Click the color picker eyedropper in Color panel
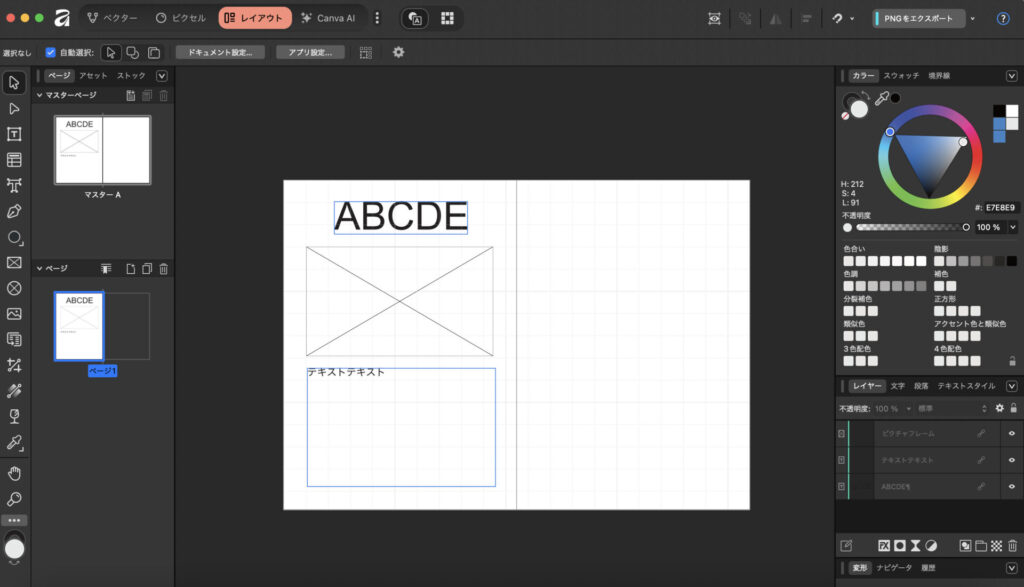Viewport: 1024px width, 587px height. pyautogui.click(x=881, y=99)
